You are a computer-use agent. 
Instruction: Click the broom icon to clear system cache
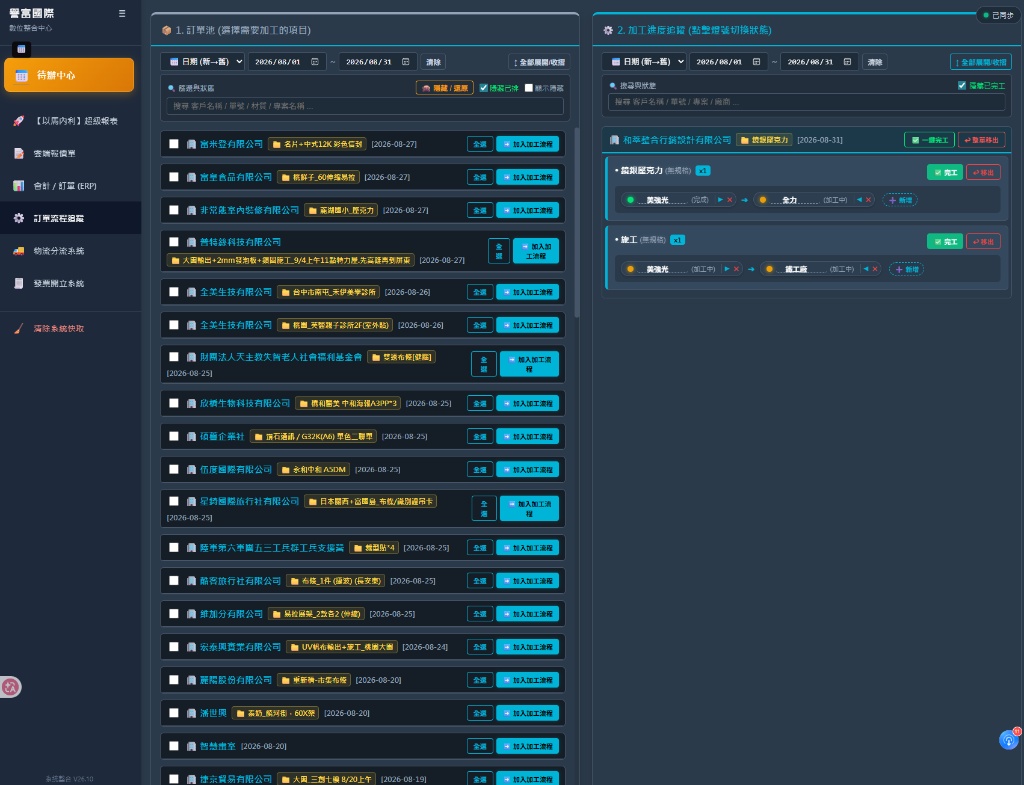pyautogui.click(x=19, y=328)
